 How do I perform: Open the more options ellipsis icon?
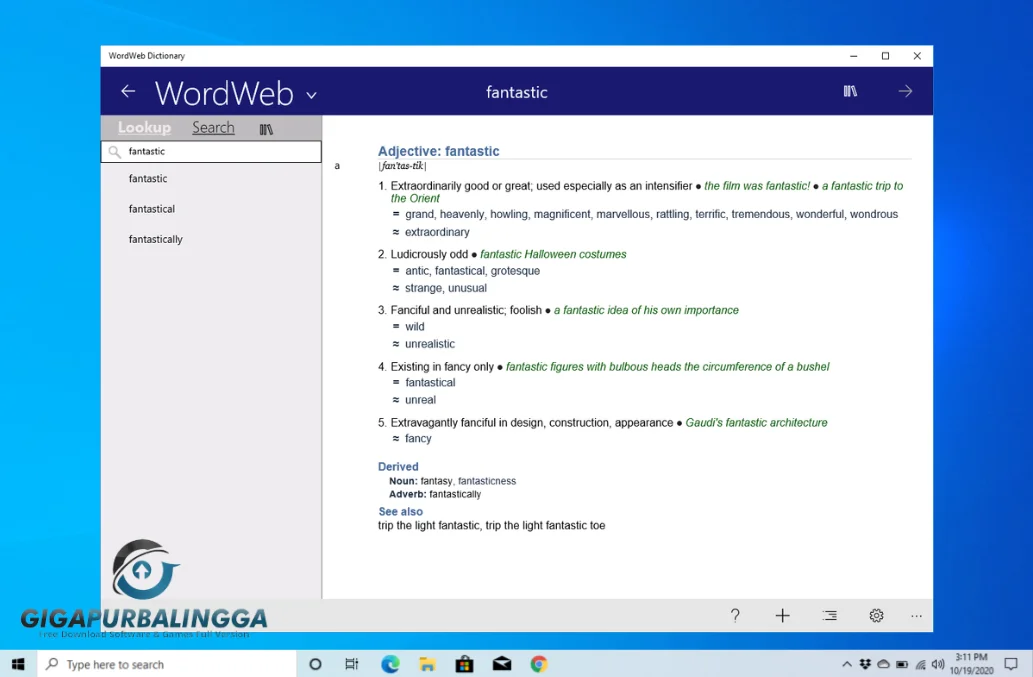[x=916, y=615]
